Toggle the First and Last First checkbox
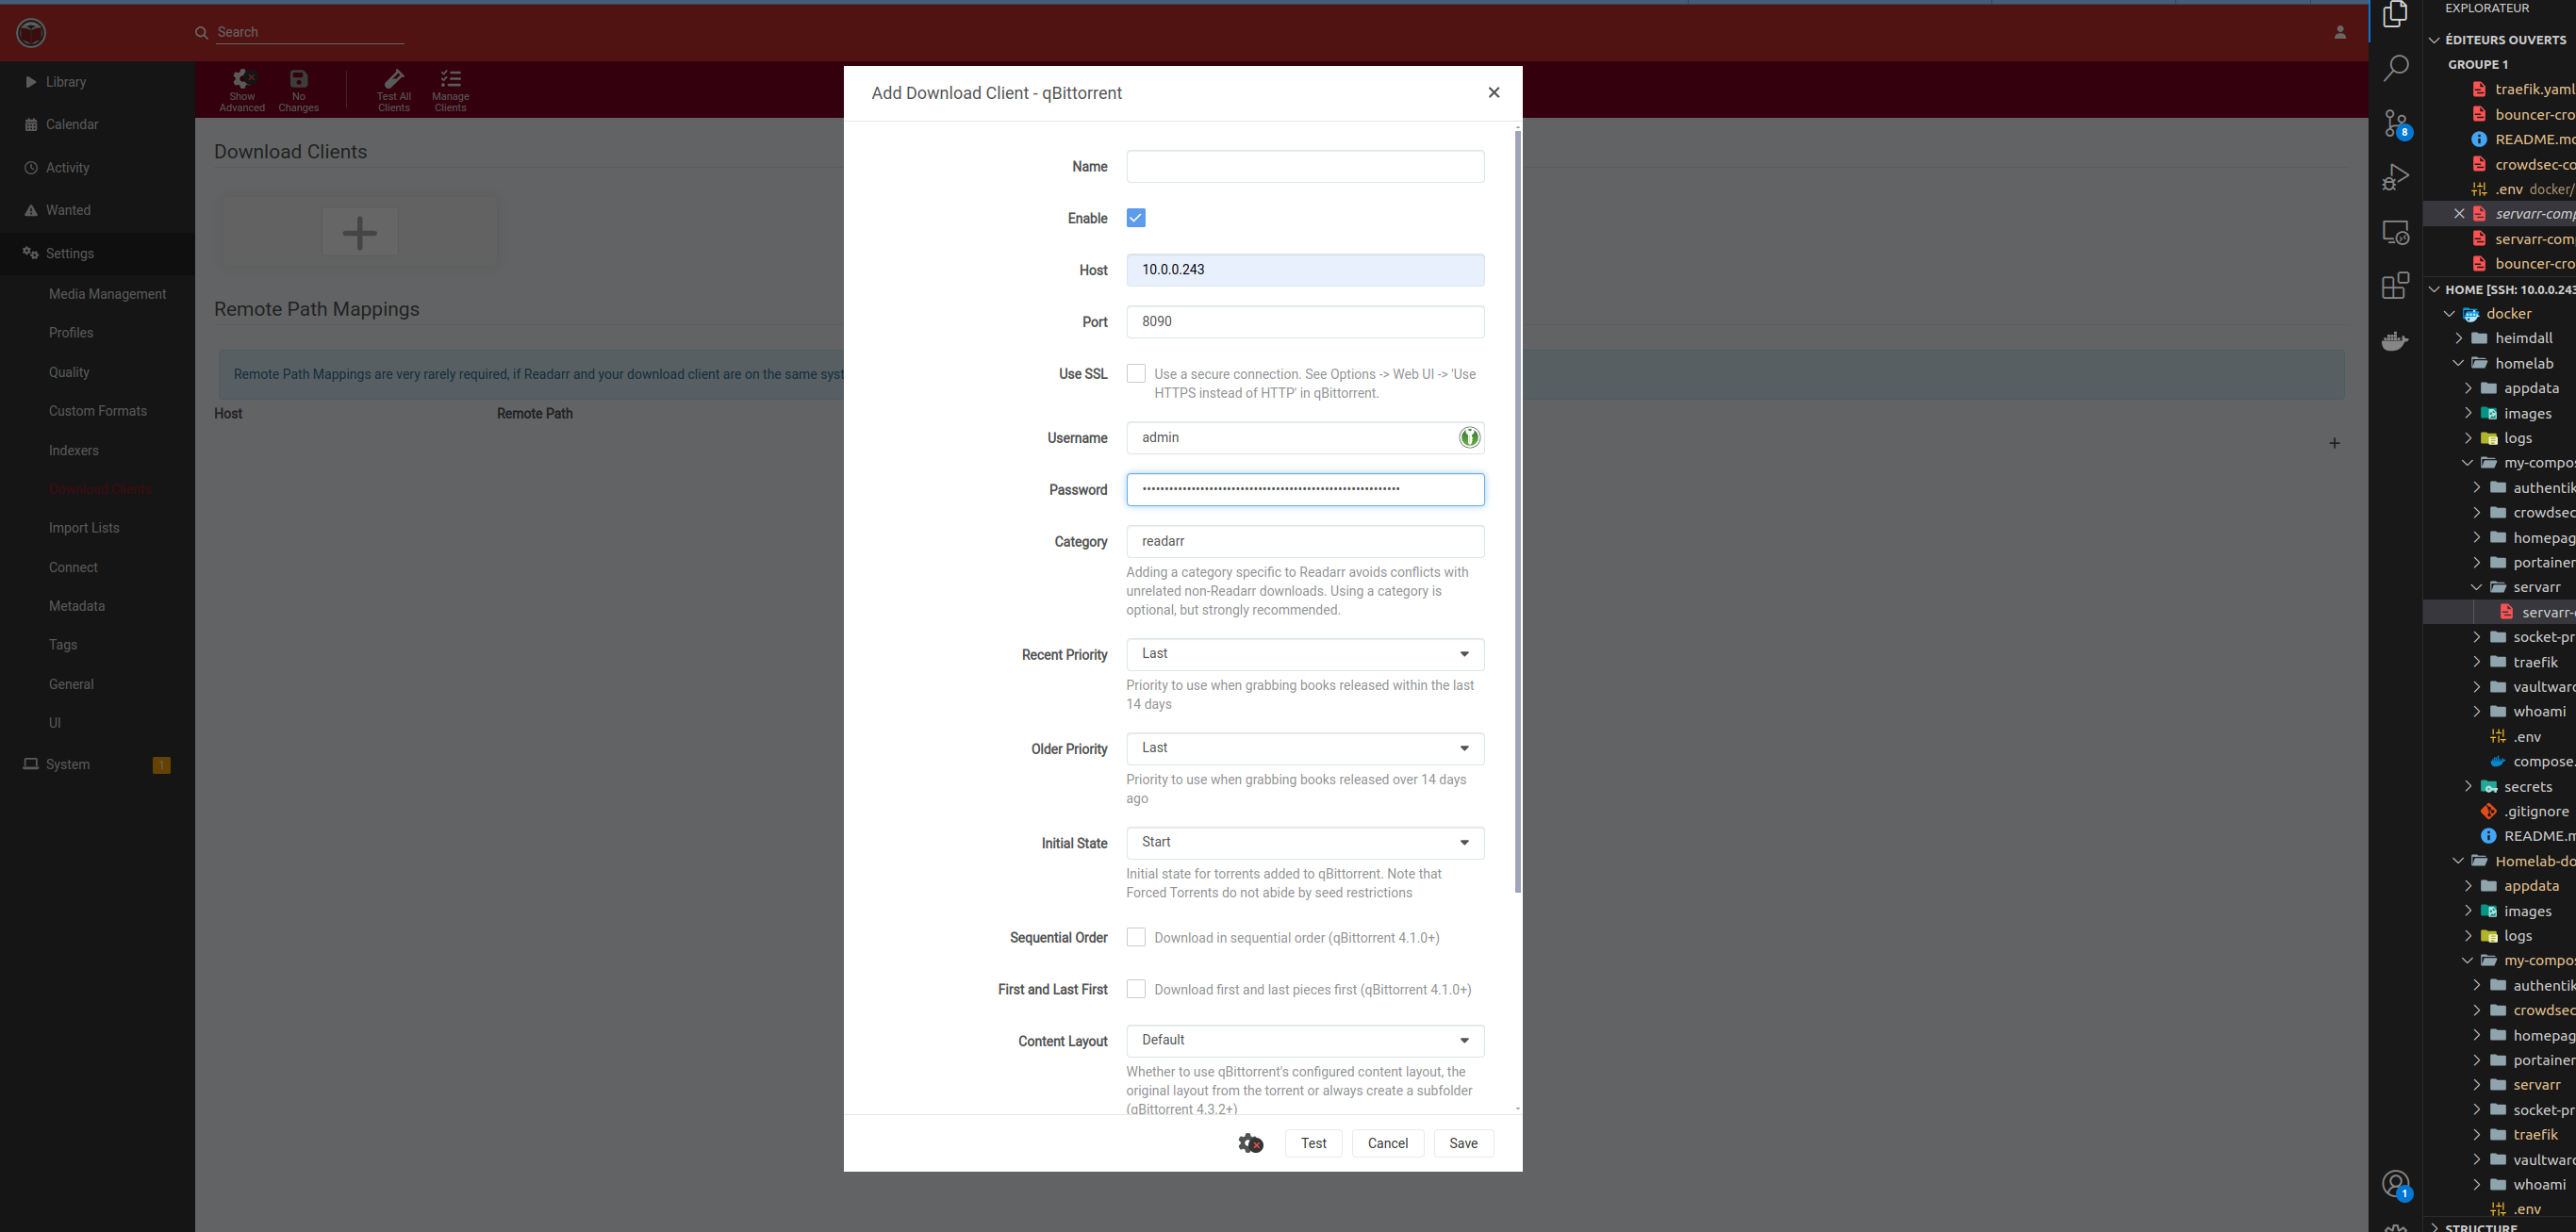The width and height of the screenshot is (2576, 1232). tap(1136, 989)
